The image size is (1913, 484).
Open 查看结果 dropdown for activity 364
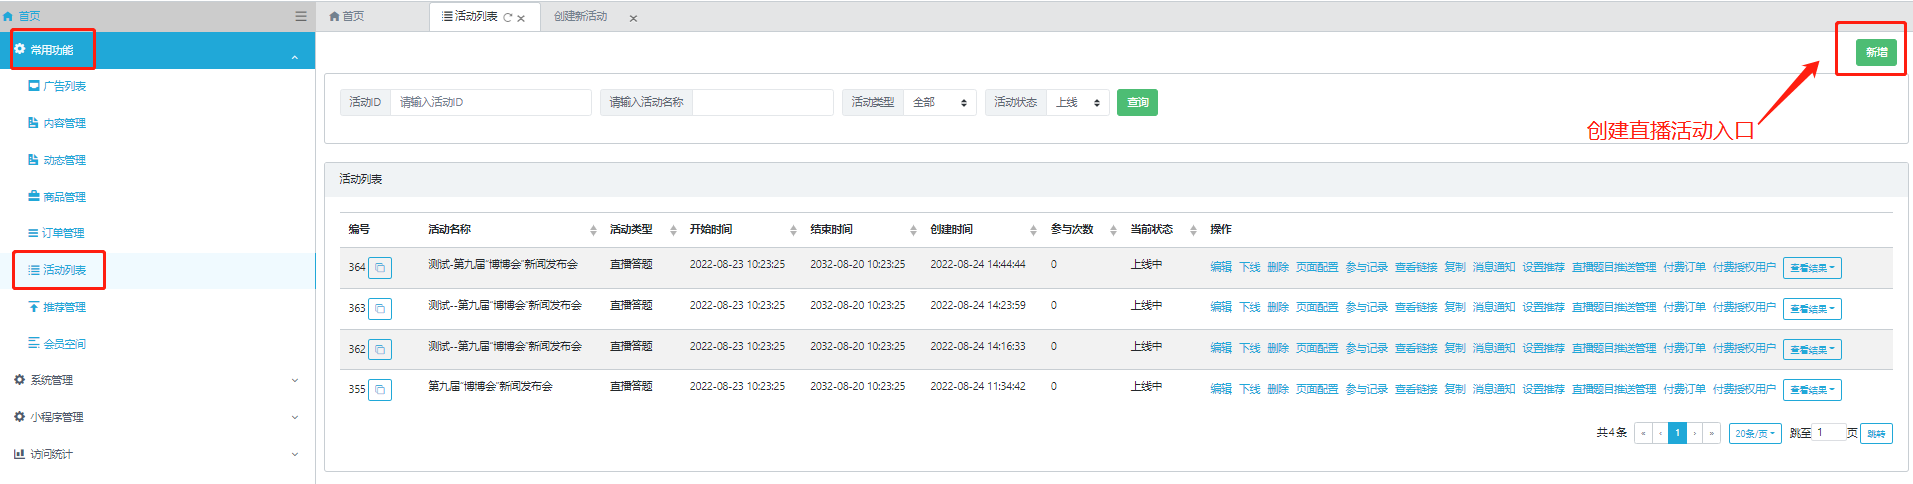pyautogui.click(x=1811, y=268)
